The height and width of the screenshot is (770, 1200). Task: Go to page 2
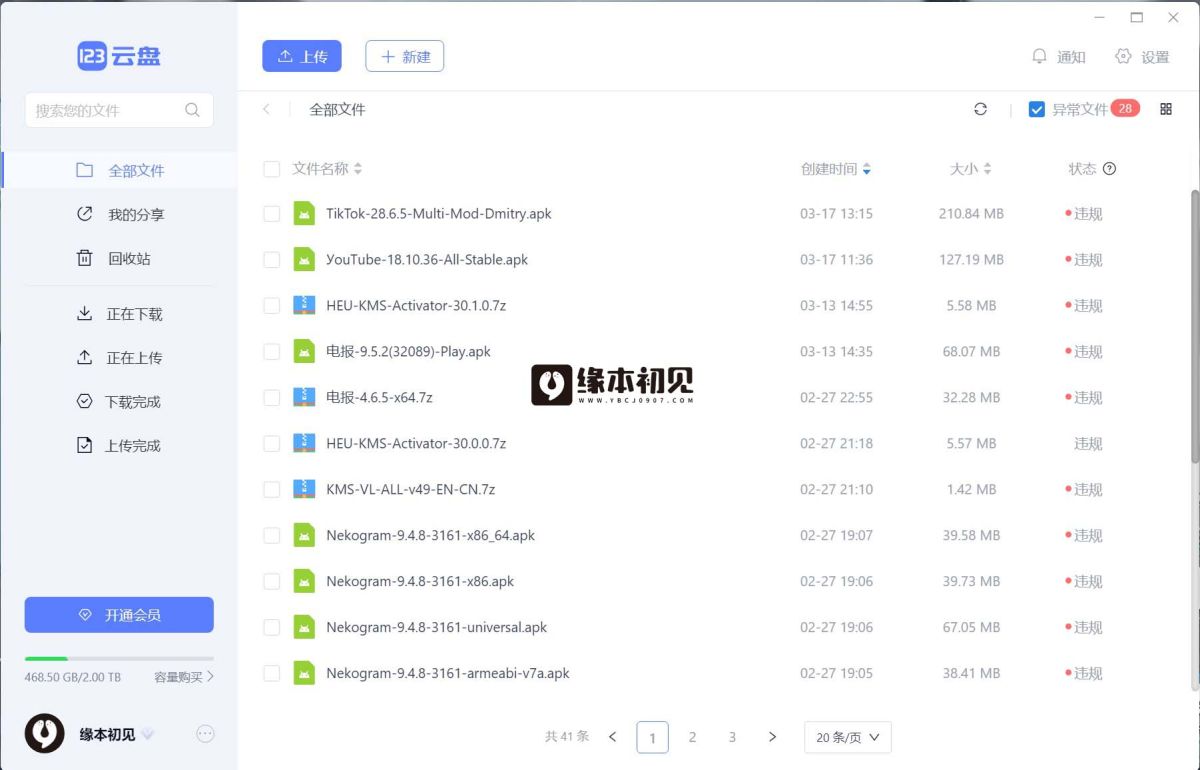[692, 737]
